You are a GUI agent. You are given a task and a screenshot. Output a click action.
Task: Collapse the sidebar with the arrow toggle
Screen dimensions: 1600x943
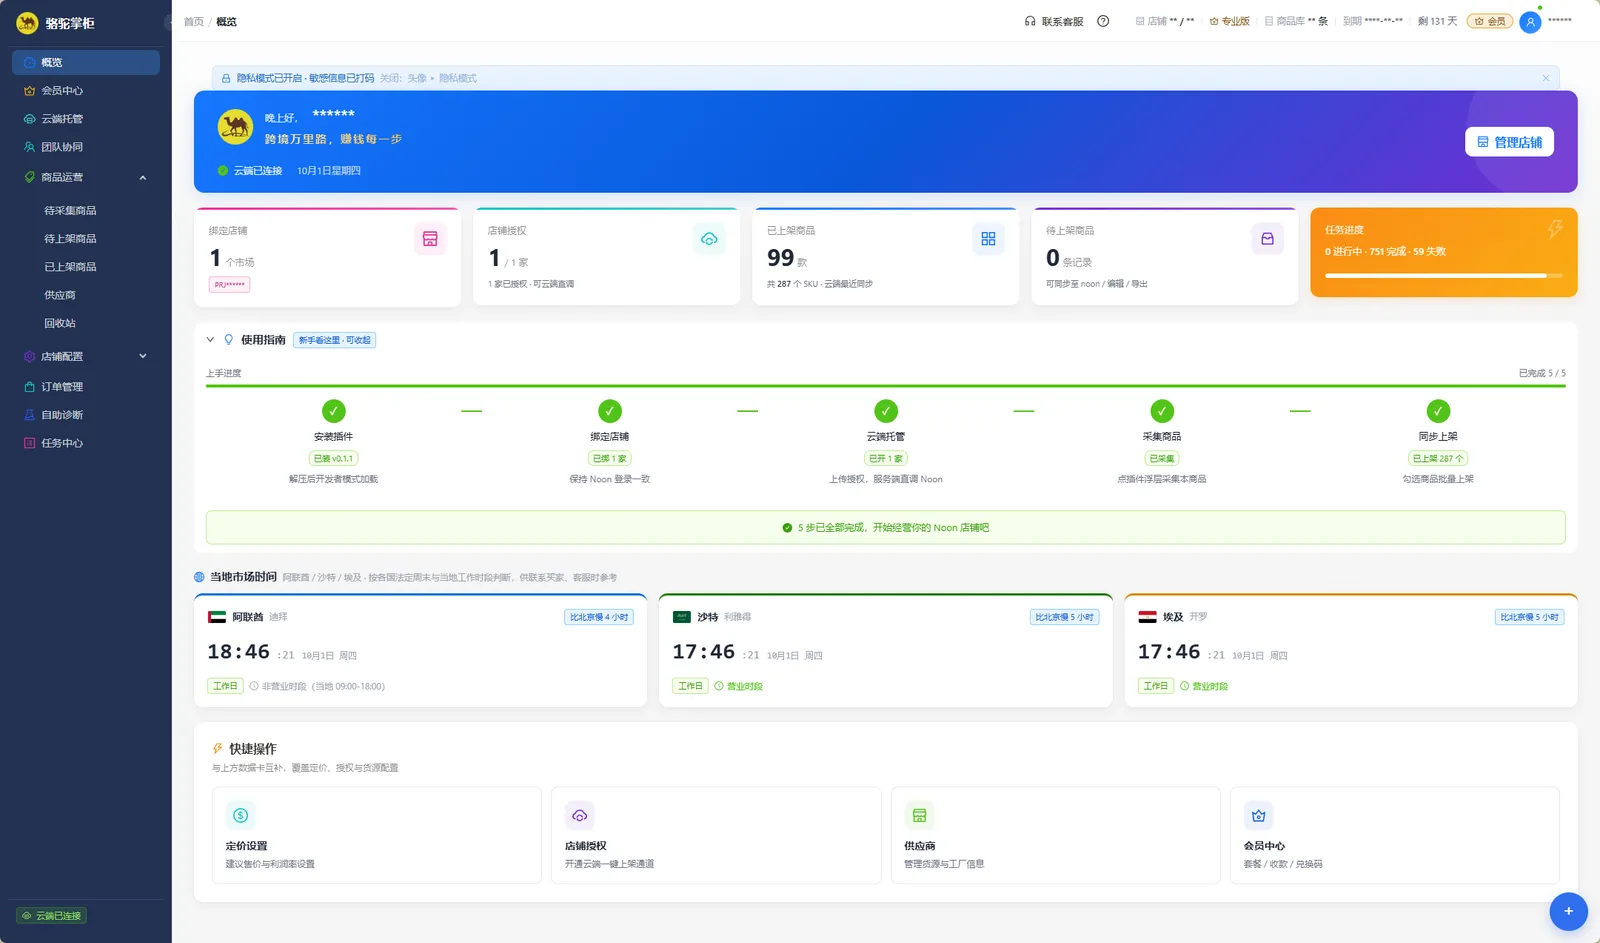coord(167,22)
